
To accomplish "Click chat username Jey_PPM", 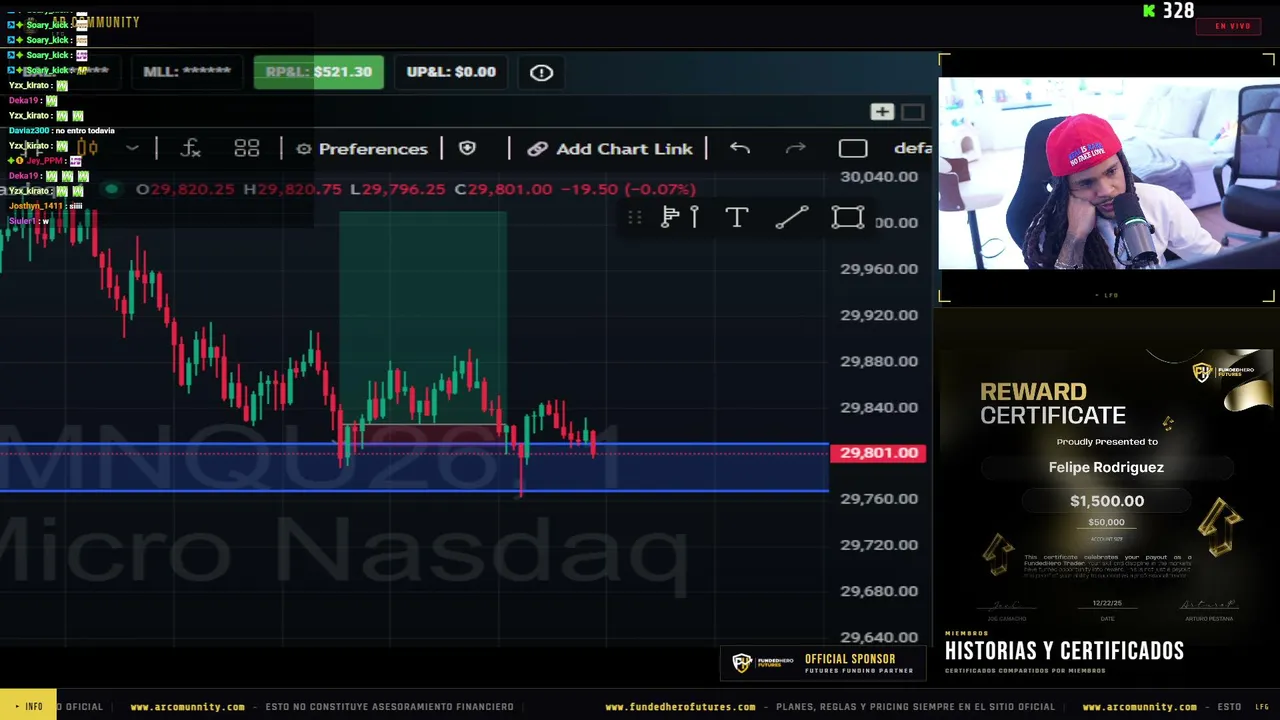I will [x=44, y=161].
